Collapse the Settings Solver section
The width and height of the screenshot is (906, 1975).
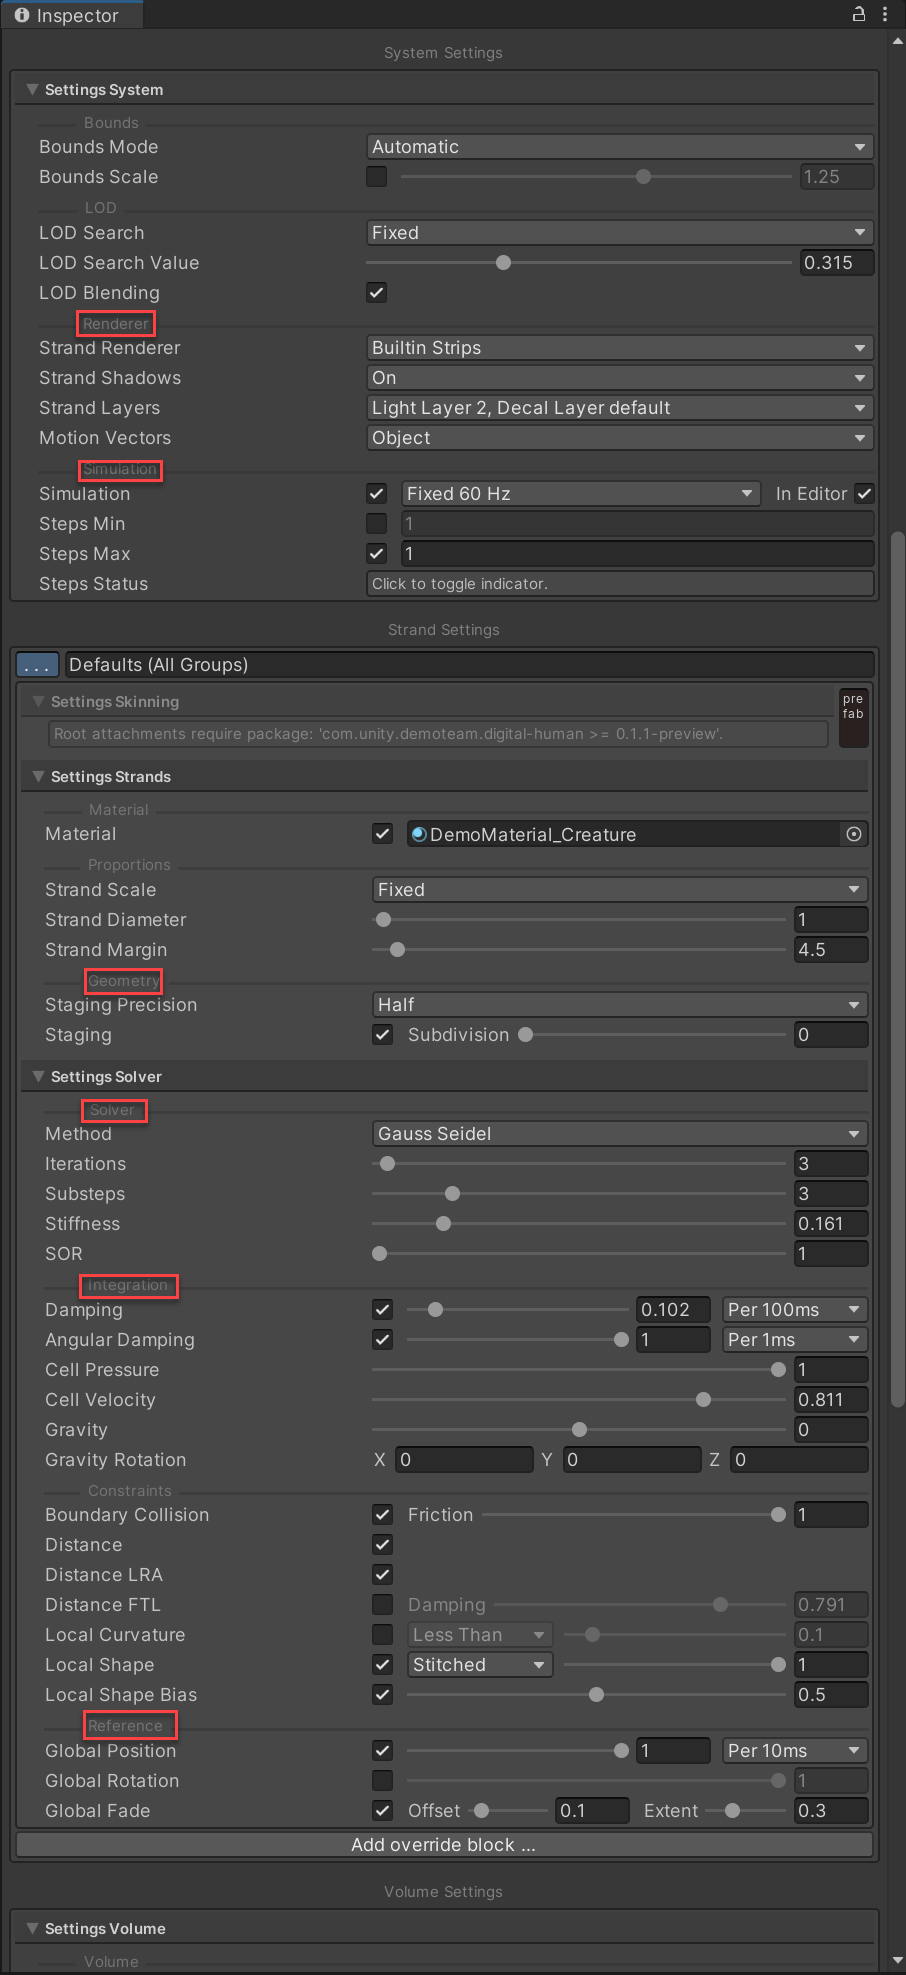[39, 1077]
